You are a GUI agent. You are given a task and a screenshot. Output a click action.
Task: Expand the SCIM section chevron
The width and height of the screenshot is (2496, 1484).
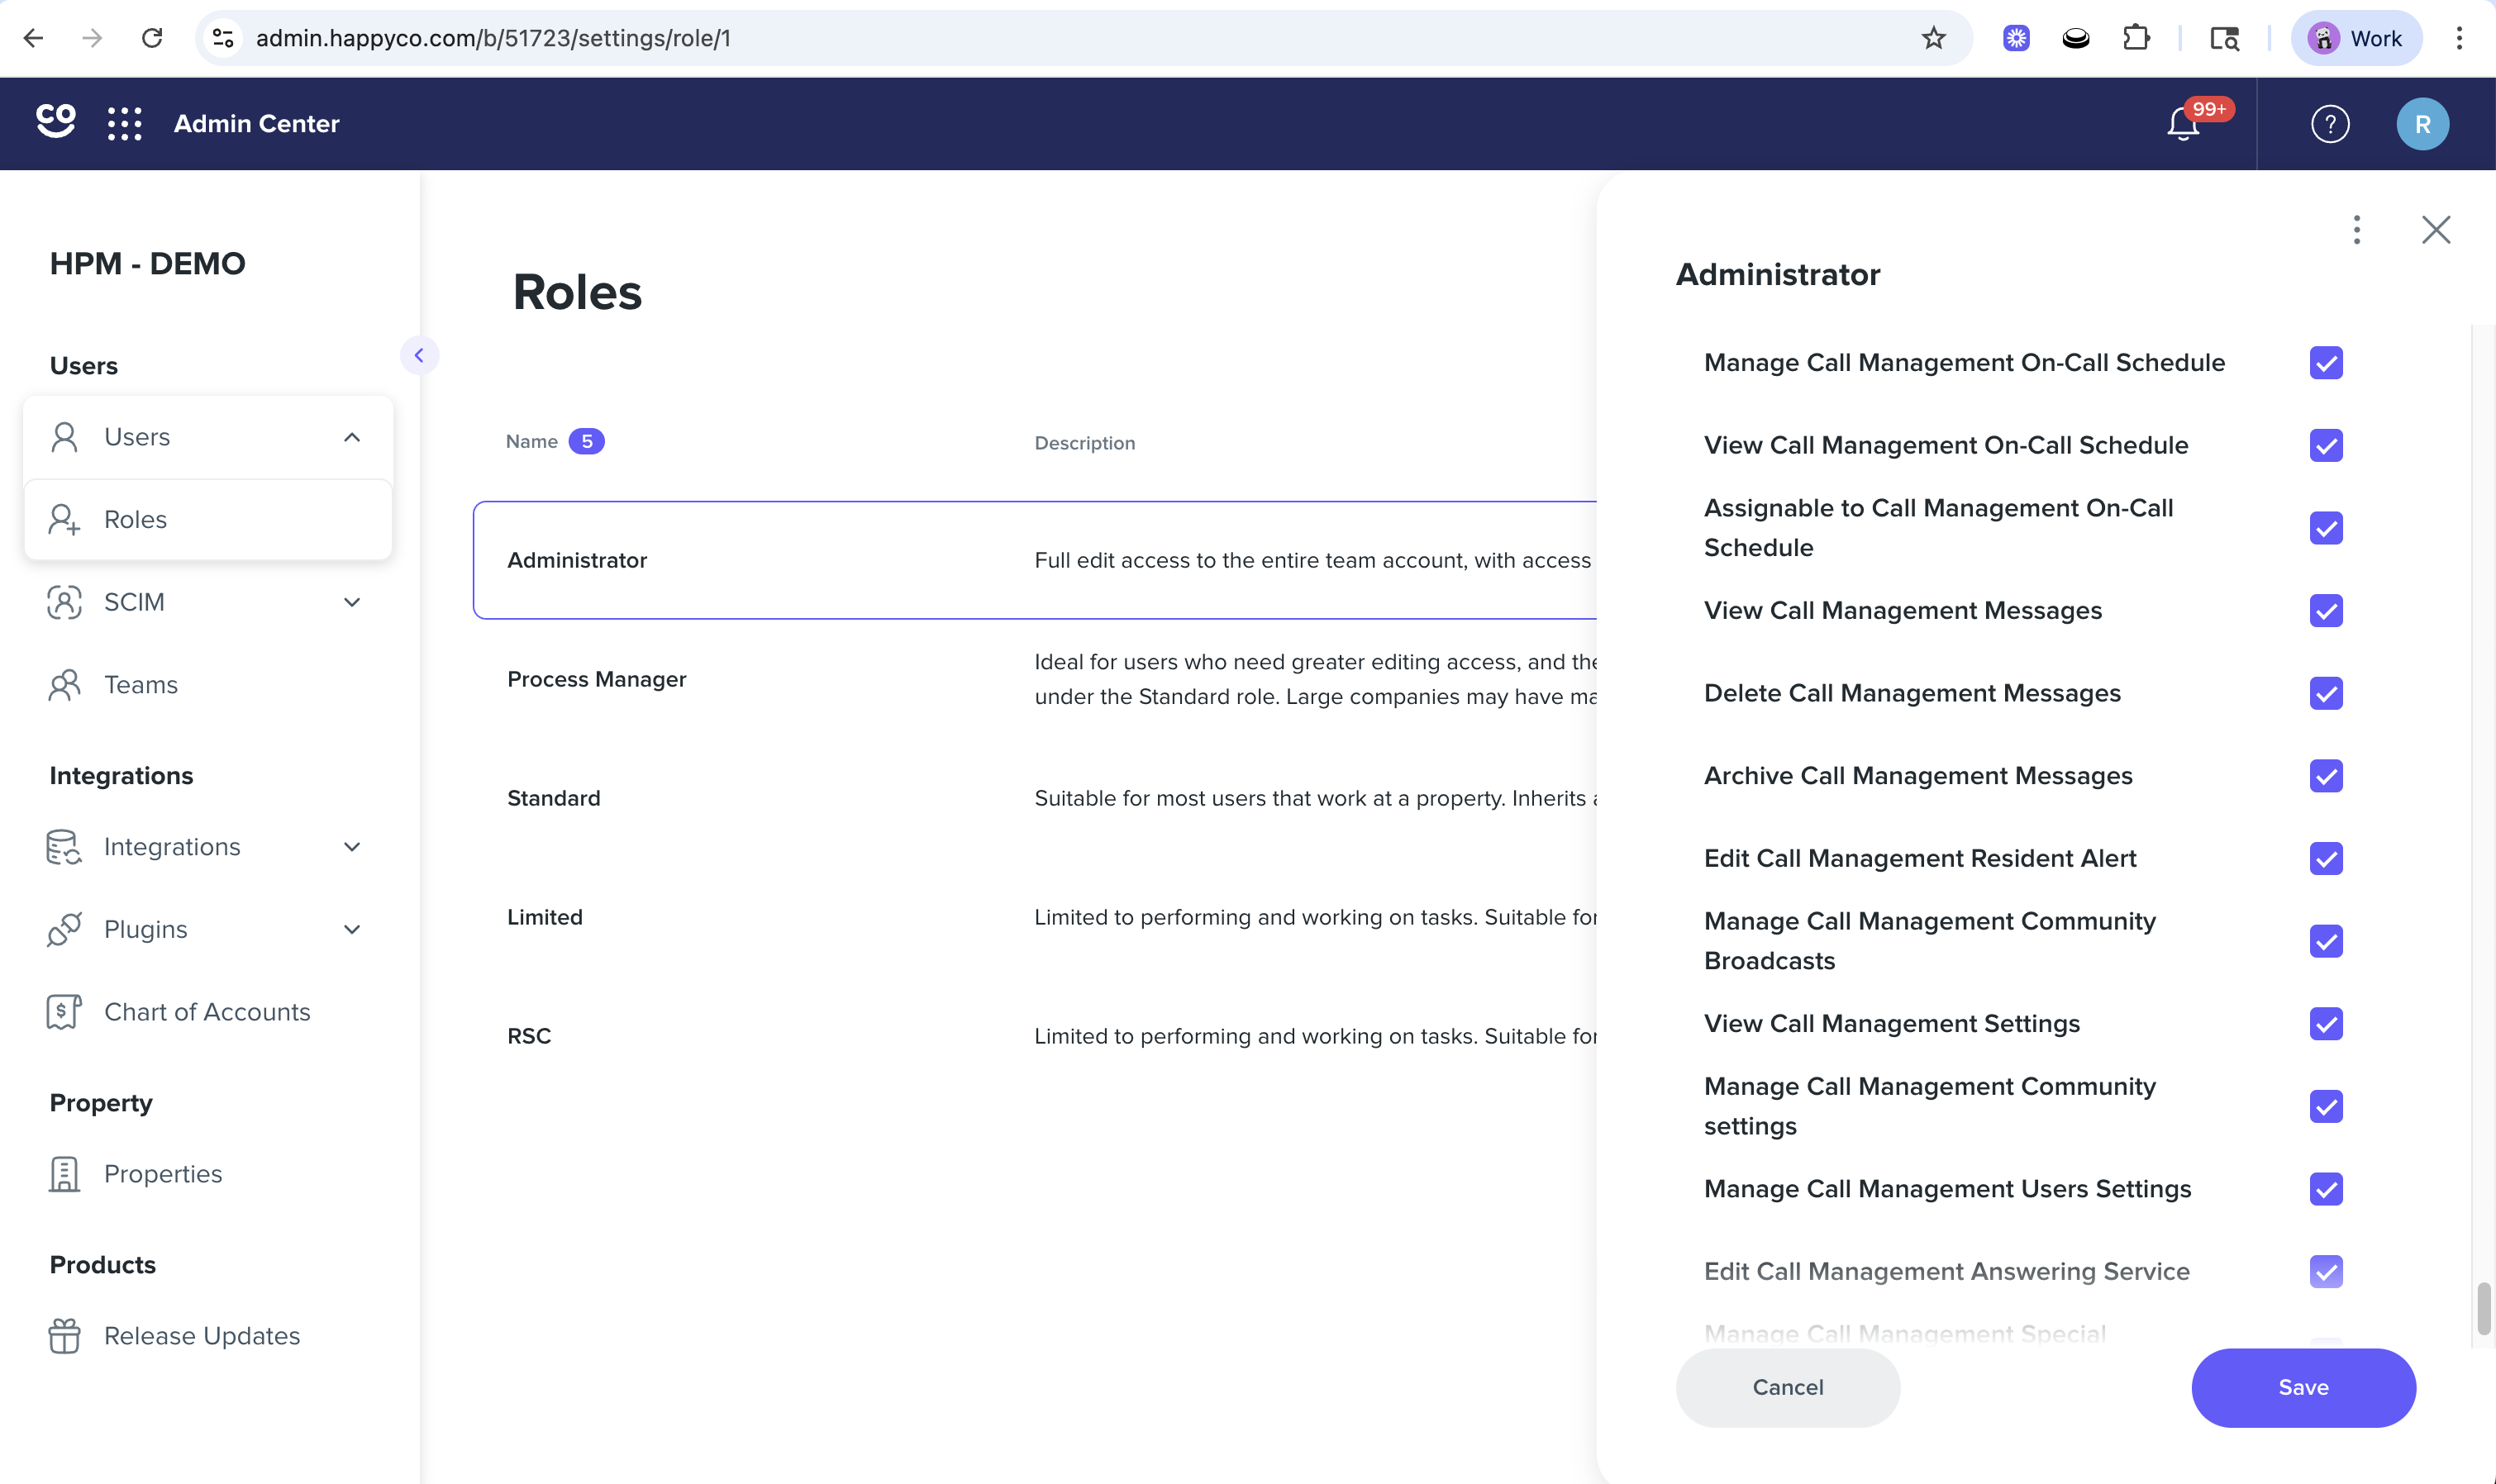[352, 602]
